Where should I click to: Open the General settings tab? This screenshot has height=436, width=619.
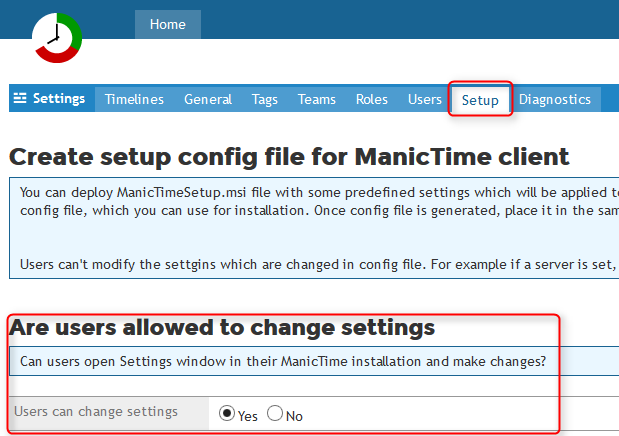point(208,99)
